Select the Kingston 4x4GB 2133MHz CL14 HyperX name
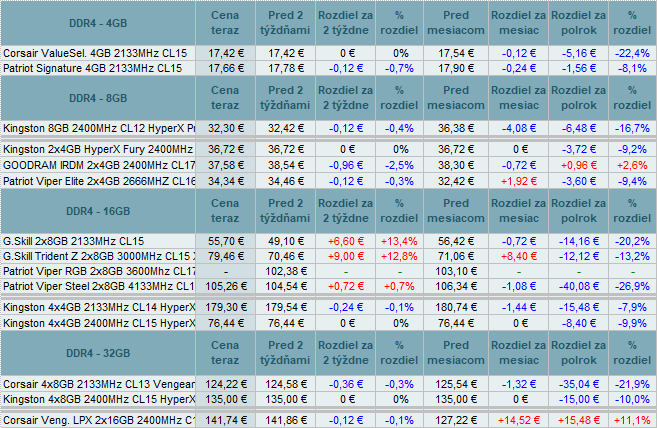This screenshot has width=657, height=428. pyautogui.click(x=99, y=307)
